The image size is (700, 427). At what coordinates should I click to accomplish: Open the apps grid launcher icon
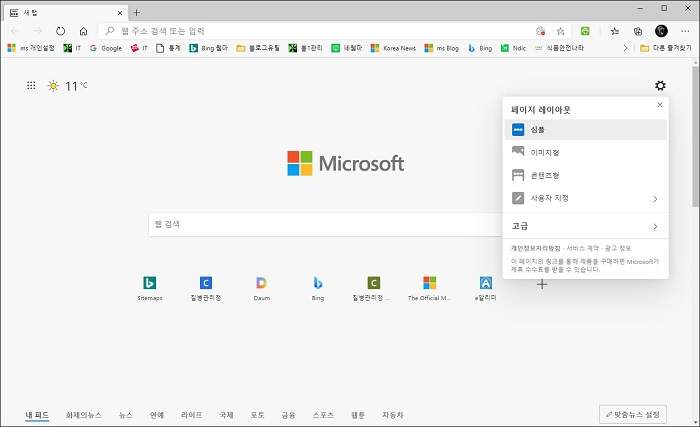[31, 85]
